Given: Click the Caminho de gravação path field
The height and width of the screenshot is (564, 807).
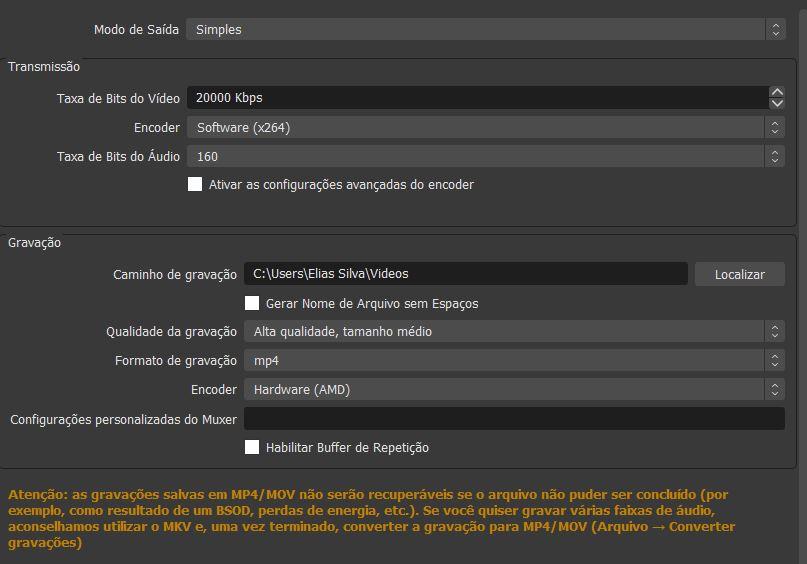Looking at the screenshot, I should (466, 274).
